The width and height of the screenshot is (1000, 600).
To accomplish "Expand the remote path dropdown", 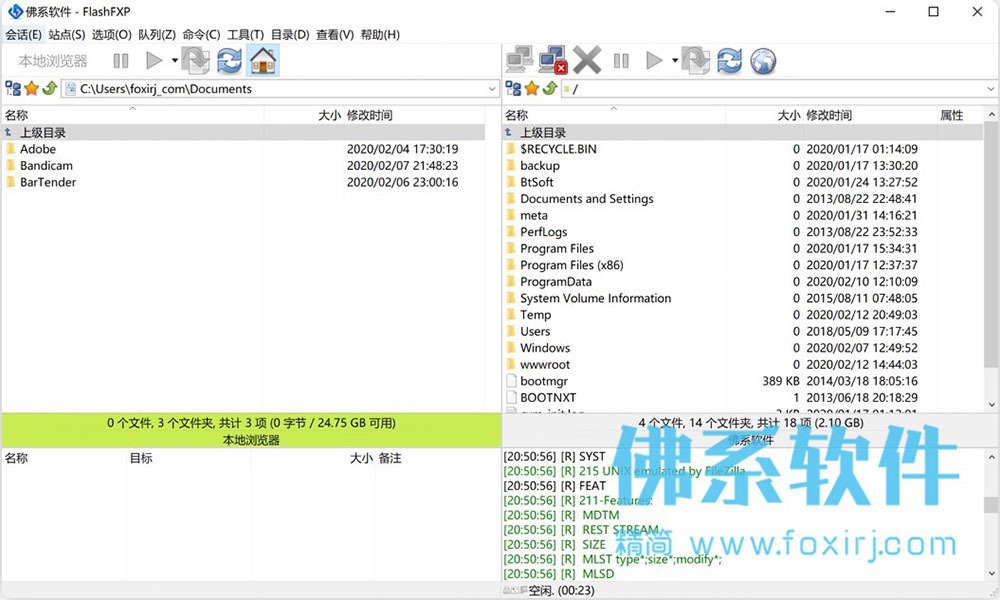I will click(x=991, y=89).
